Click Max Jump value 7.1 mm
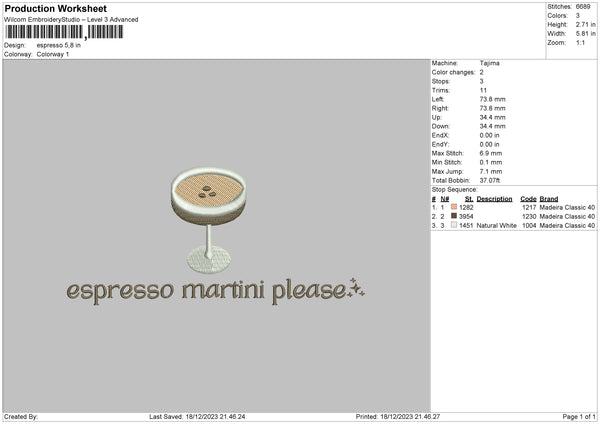Viewport: 600px width, 424px height. pos(491,171)
